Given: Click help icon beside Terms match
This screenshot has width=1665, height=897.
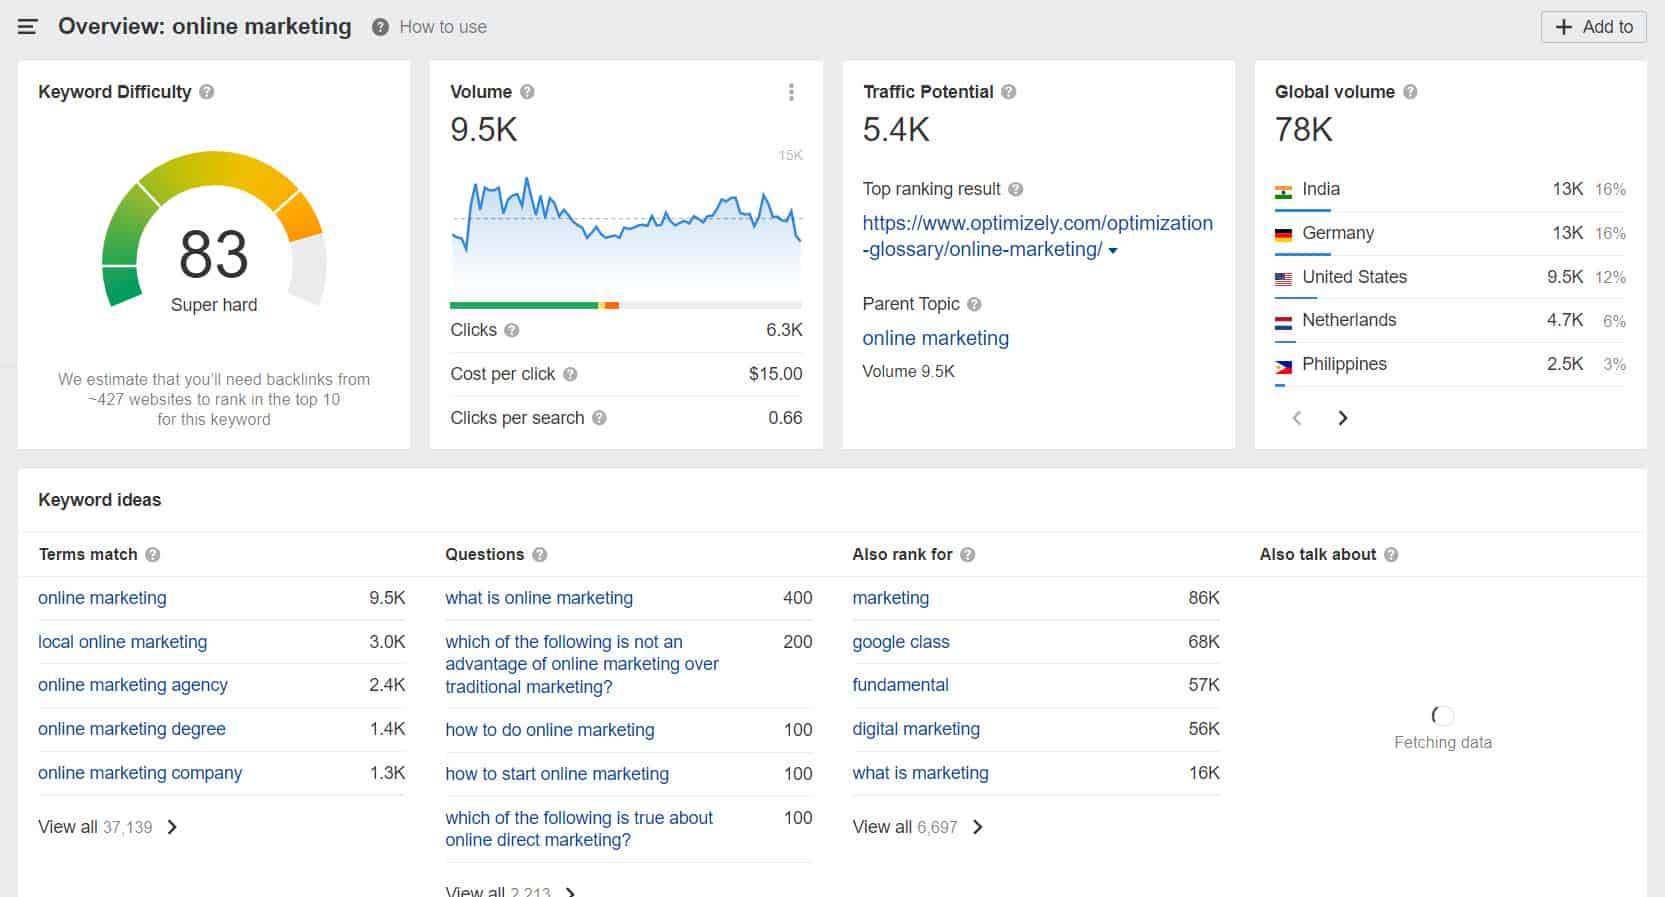Looking at the screenshot, I should pos(153,555).
